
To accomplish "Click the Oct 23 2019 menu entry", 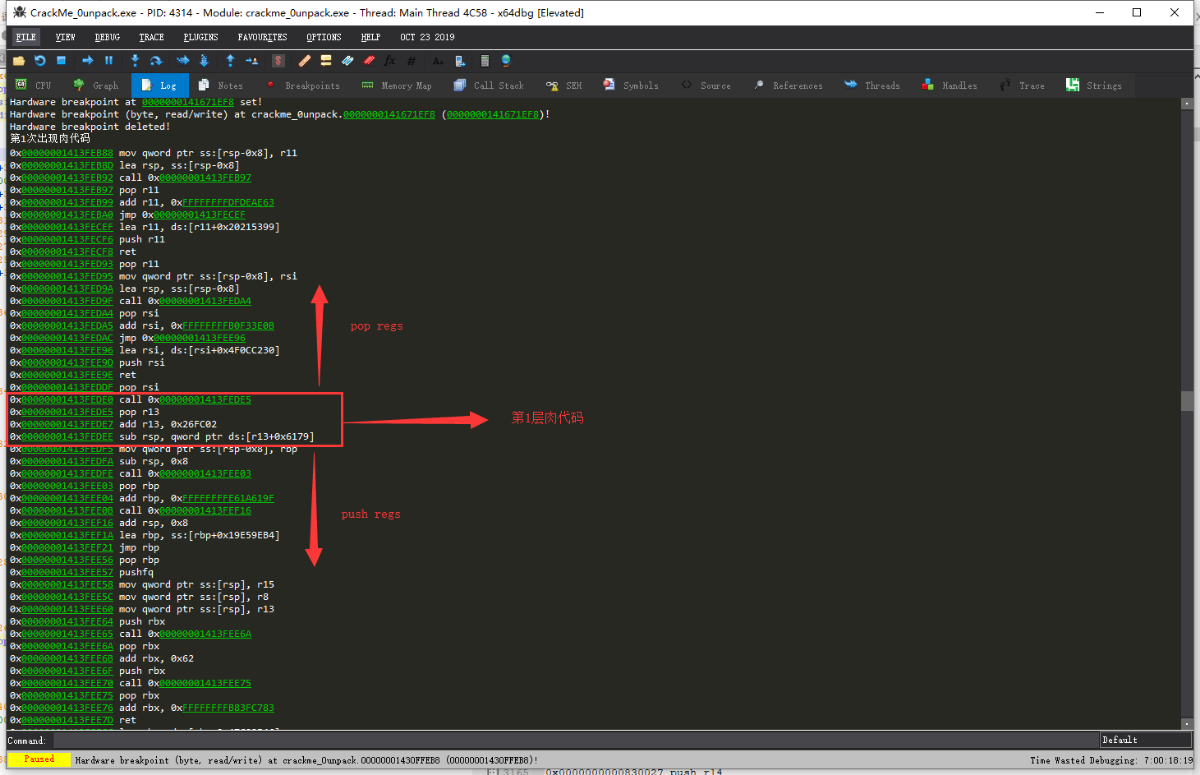I will 427,37.
